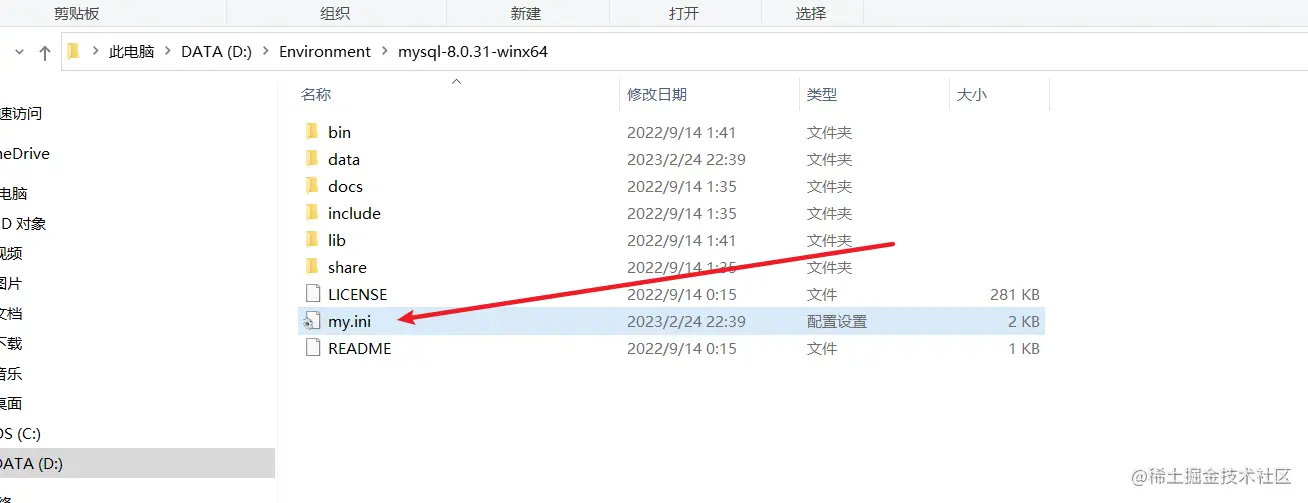Select the lib folder icon

click(x=312, y=240)
